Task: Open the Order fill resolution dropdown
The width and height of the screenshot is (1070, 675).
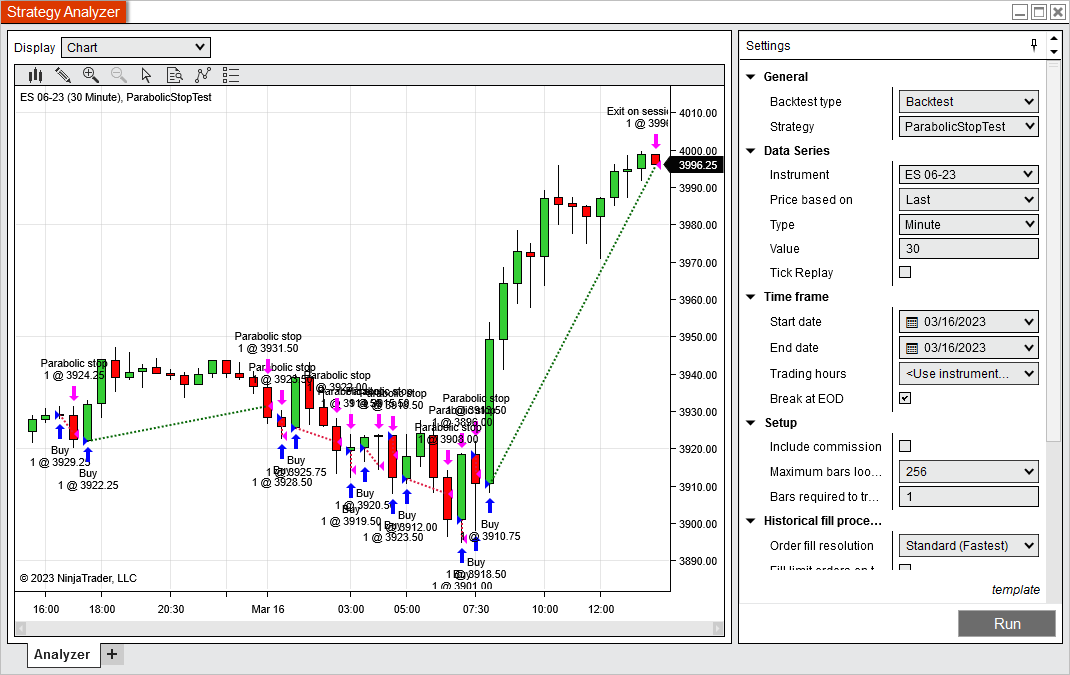Action: point(968,545)
